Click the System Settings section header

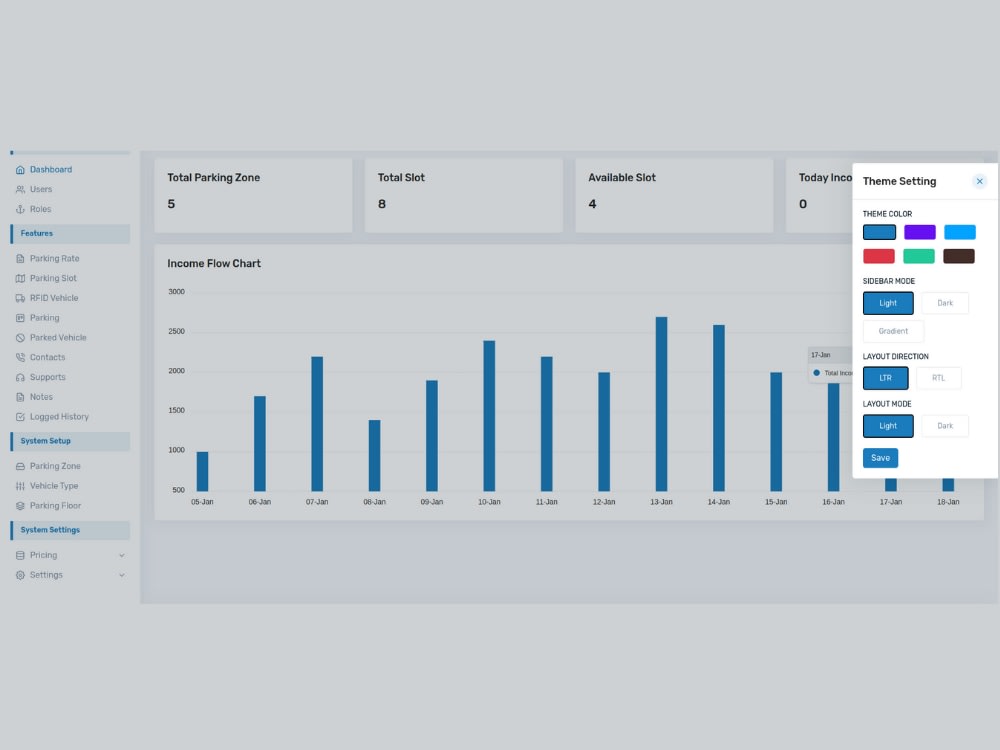[x=70, y=530]
